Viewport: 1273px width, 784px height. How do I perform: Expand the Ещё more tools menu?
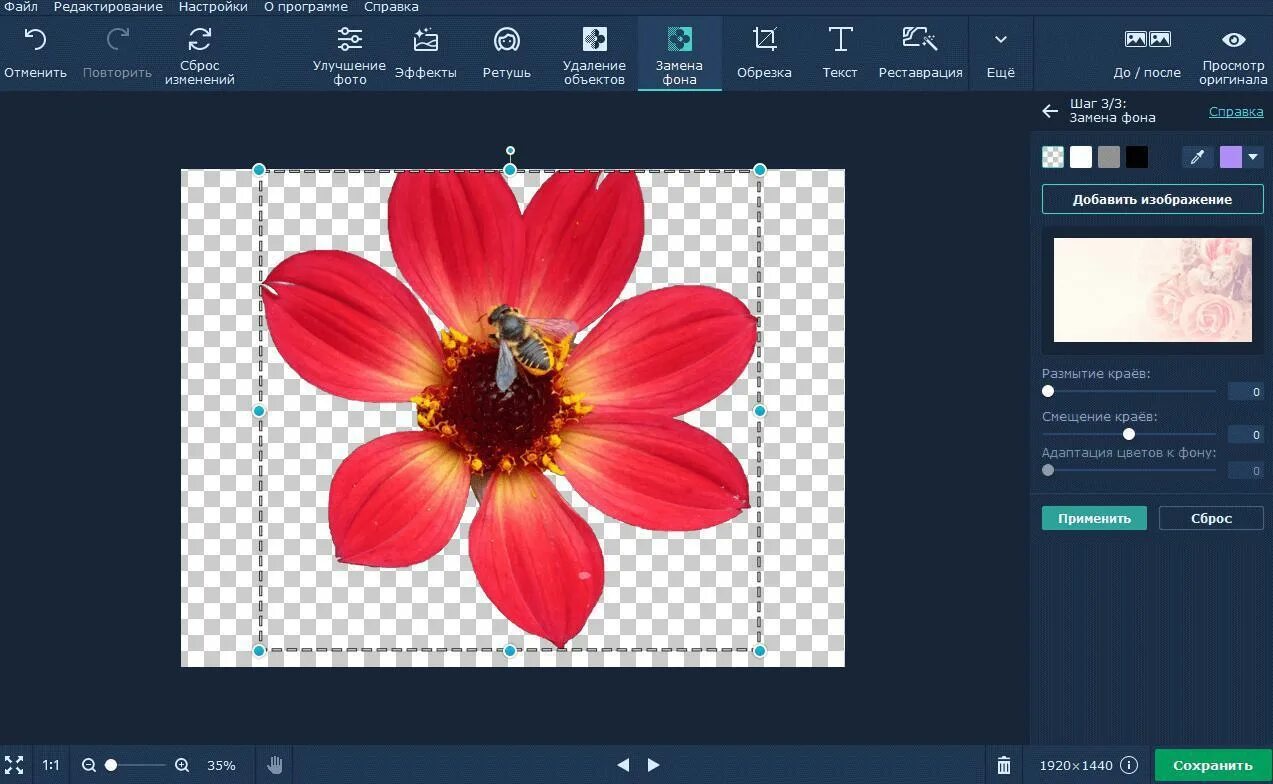pyautogui.click(x=1000, y=55)
